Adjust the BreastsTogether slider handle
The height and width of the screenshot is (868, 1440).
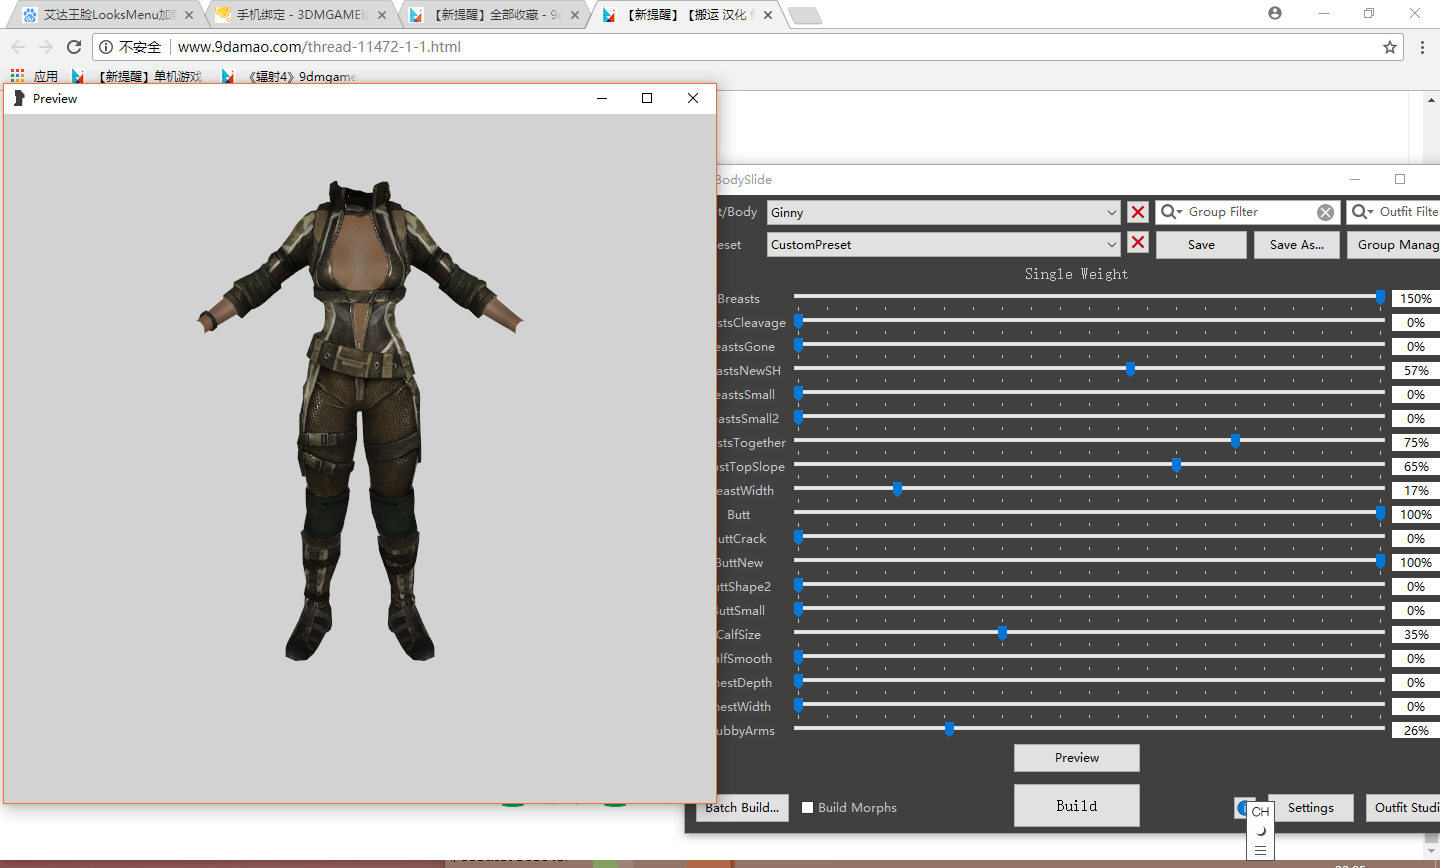1235,441
